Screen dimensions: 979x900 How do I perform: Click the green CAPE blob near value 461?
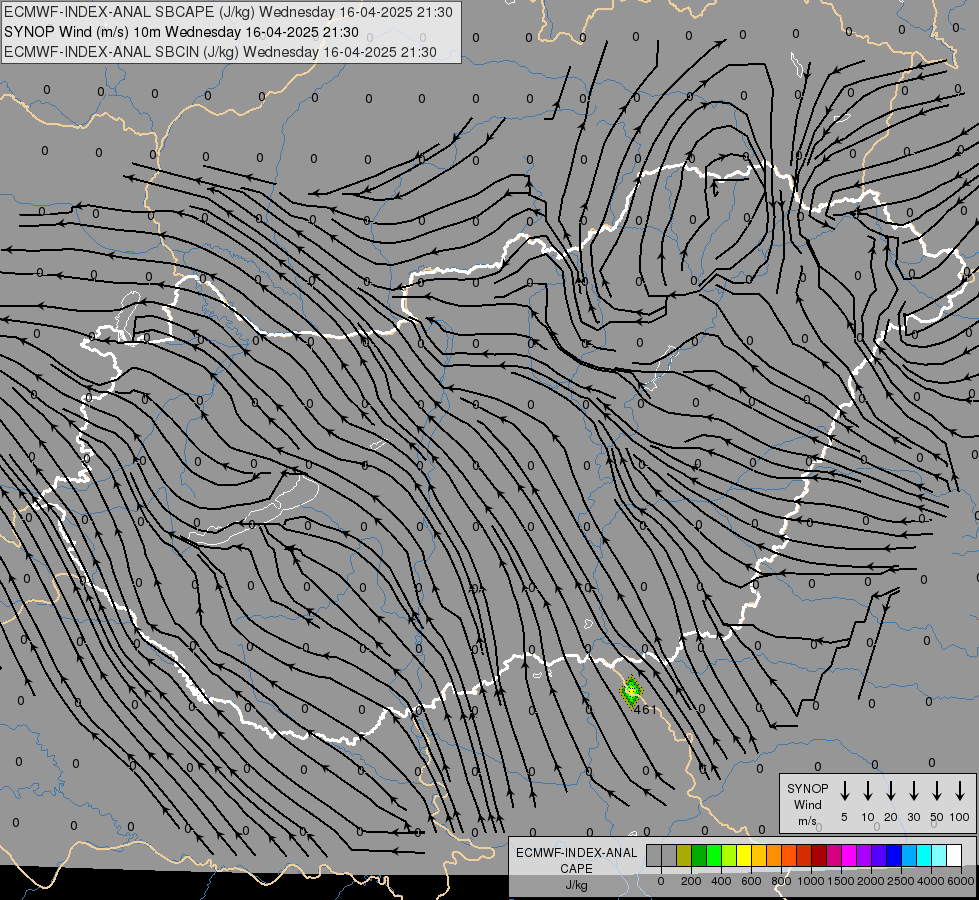(x=631, y=691)
